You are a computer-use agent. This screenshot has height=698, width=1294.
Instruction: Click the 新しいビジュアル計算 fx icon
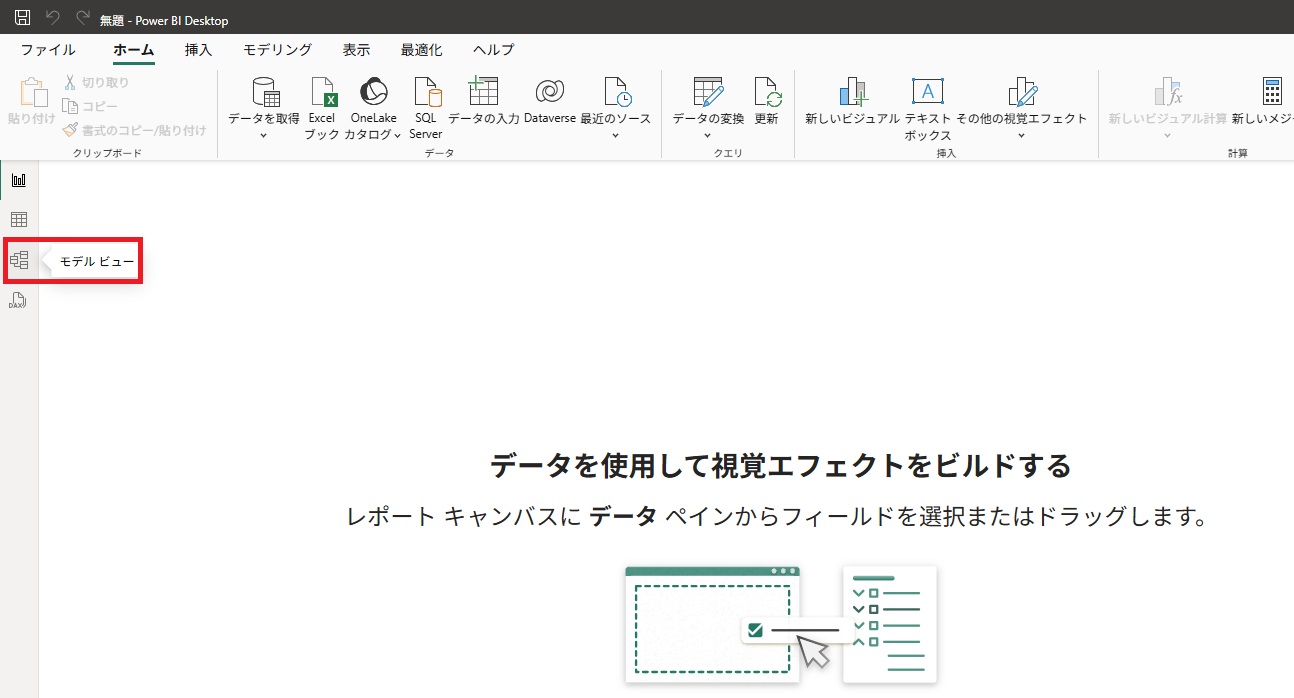[1168, 92]
